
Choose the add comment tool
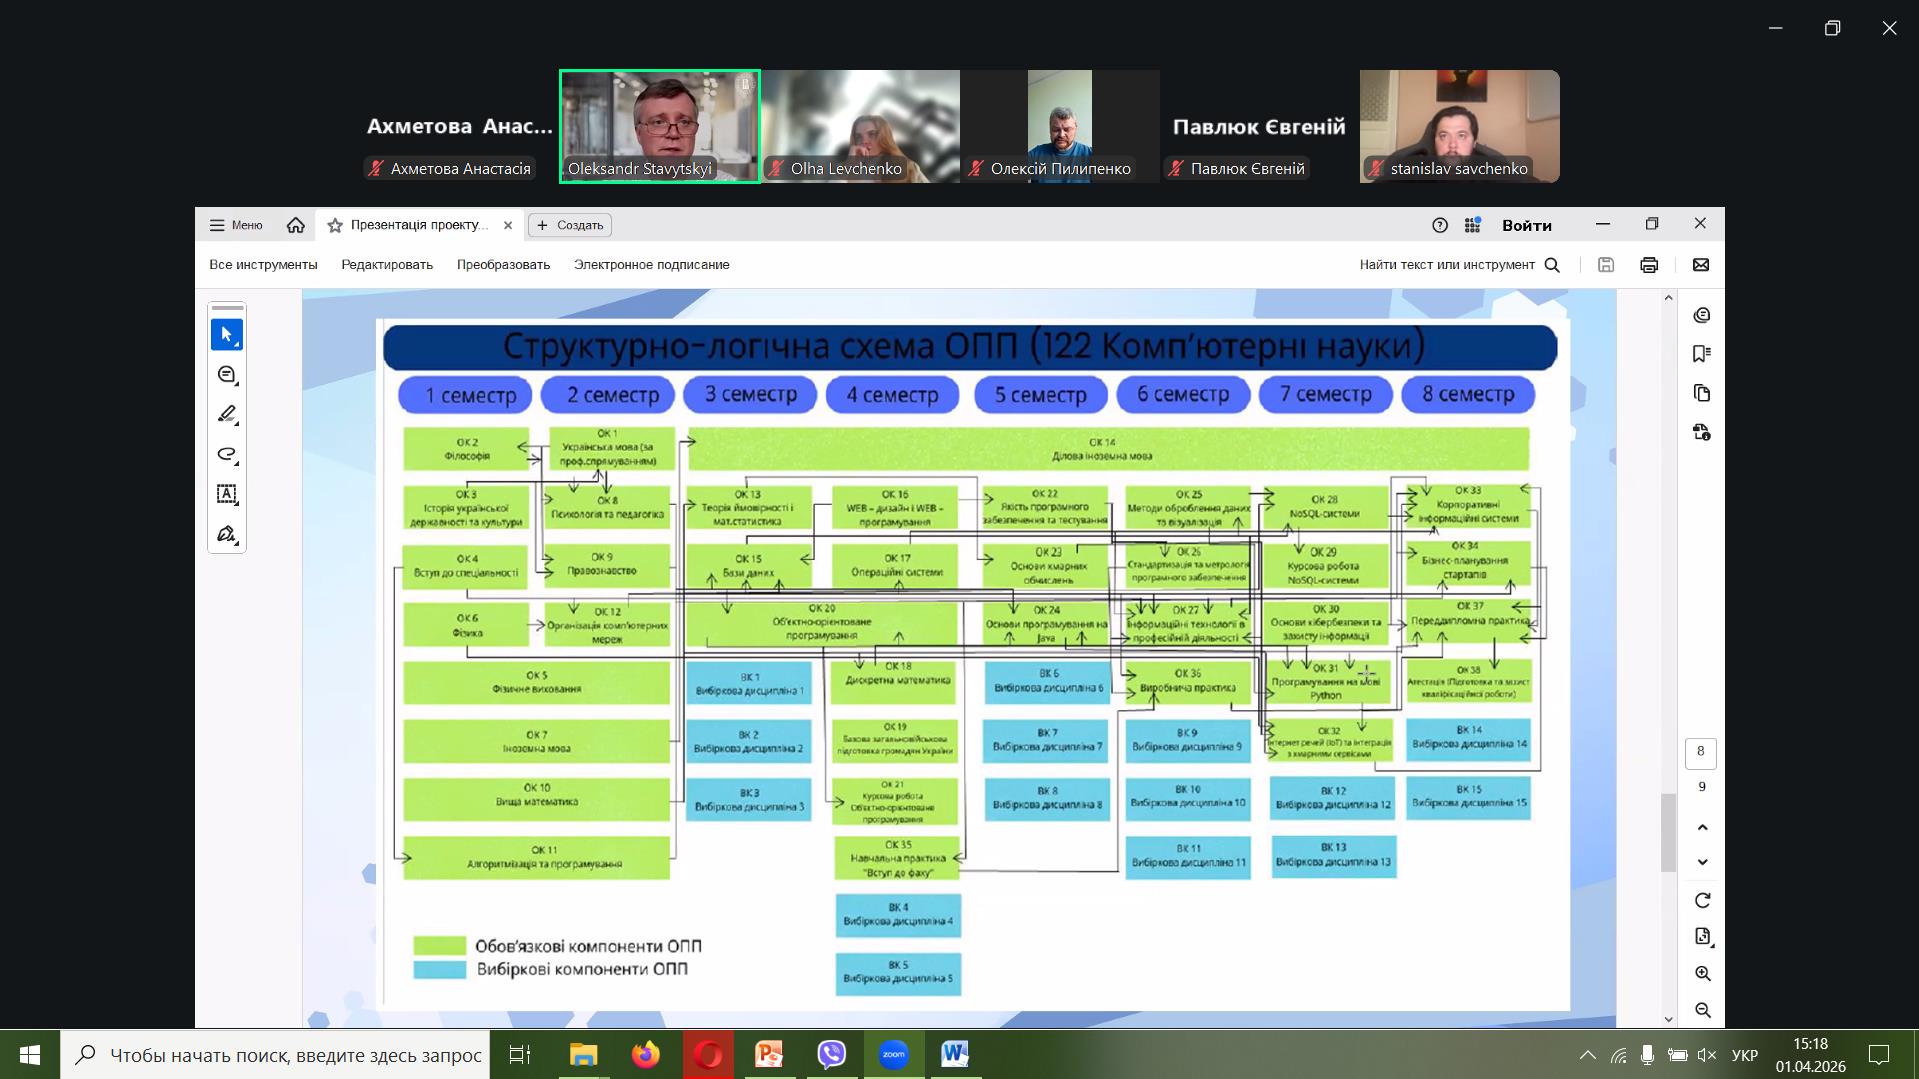click(x=226, y=375)
